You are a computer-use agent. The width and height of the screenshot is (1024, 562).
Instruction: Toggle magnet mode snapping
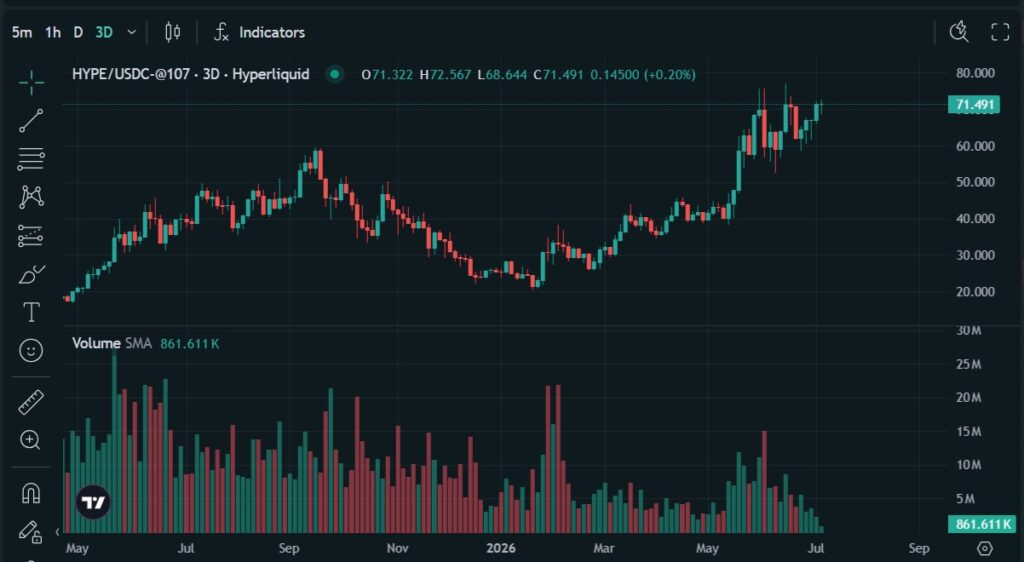[31, 493]
